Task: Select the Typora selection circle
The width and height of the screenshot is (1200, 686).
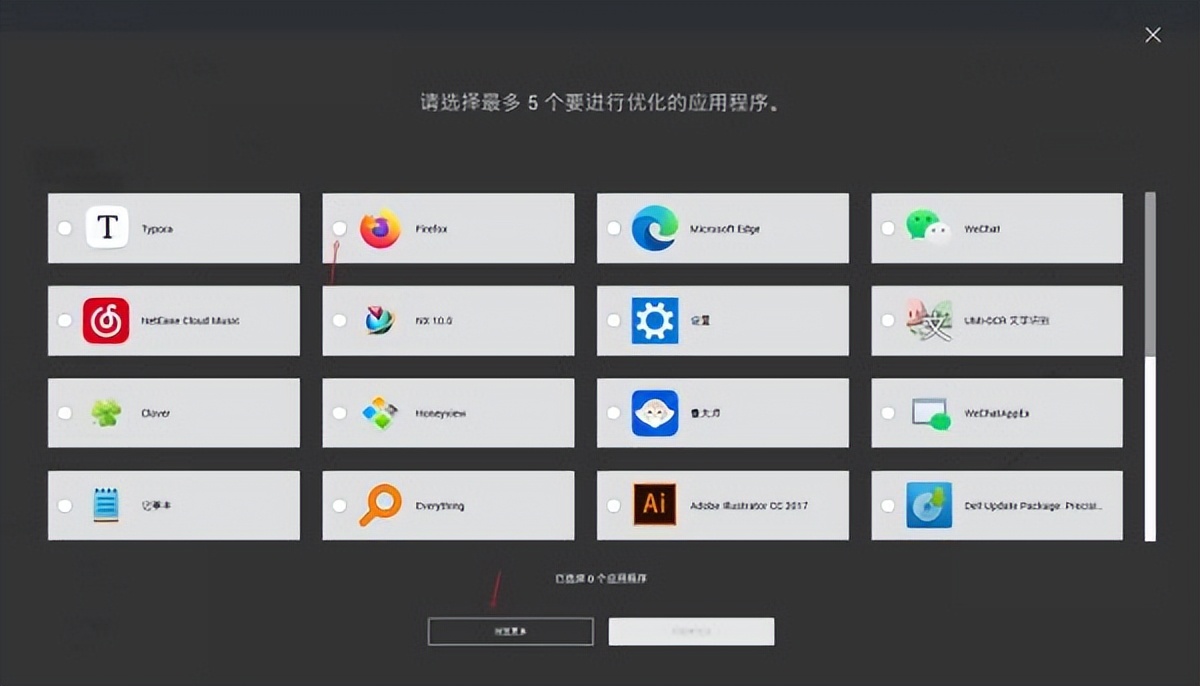Action: 65,228
